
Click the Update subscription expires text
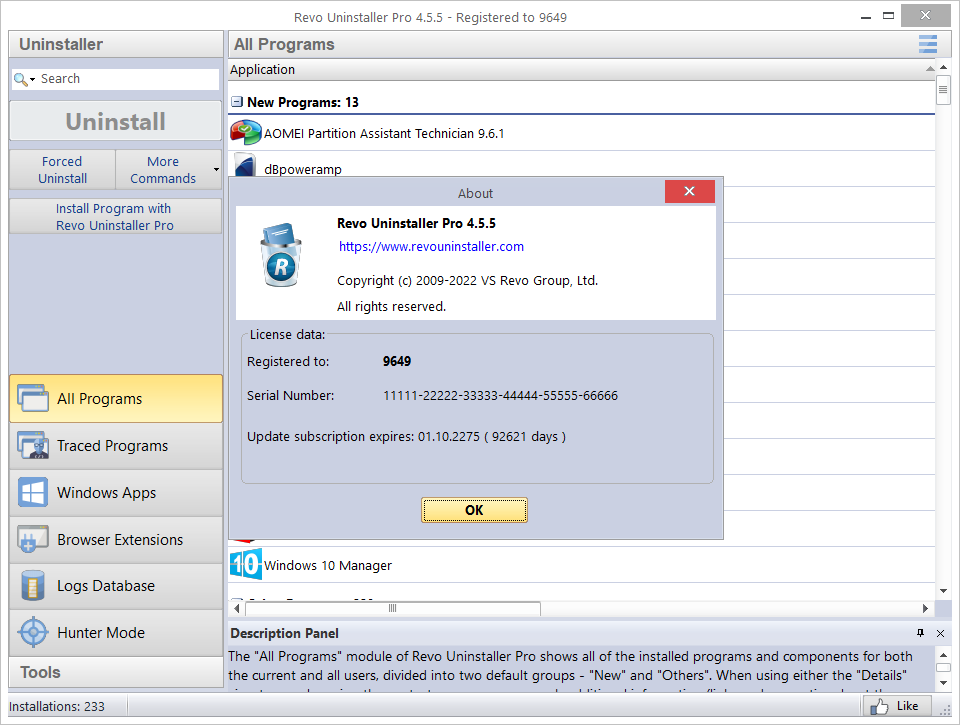pyautogui.click(x=406, y=437)
